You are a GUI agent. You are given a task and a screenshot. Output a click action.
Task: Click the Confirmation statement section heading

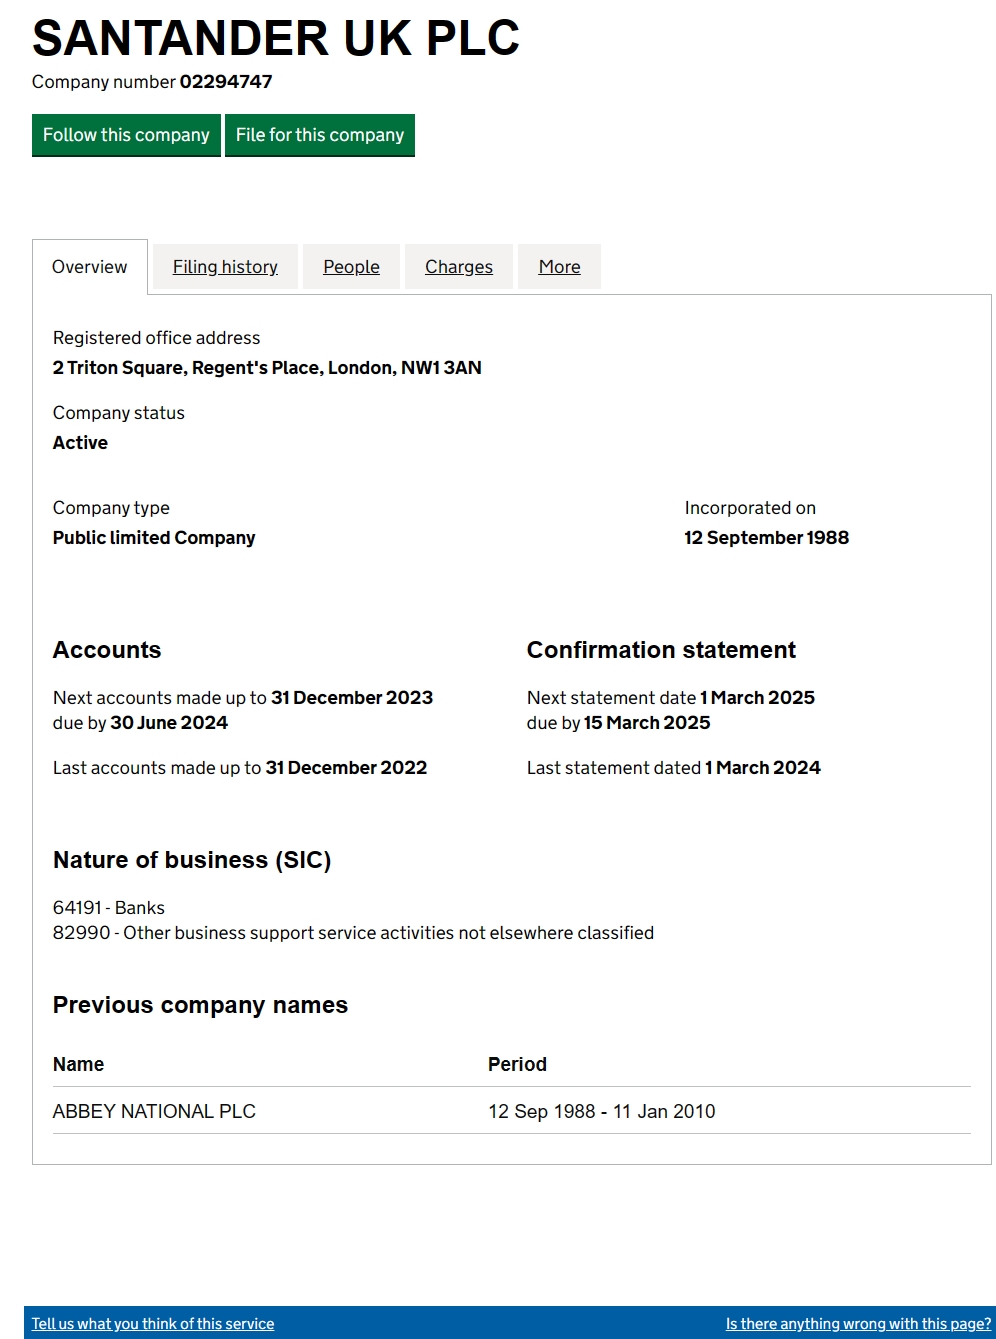tap(661, 650)
